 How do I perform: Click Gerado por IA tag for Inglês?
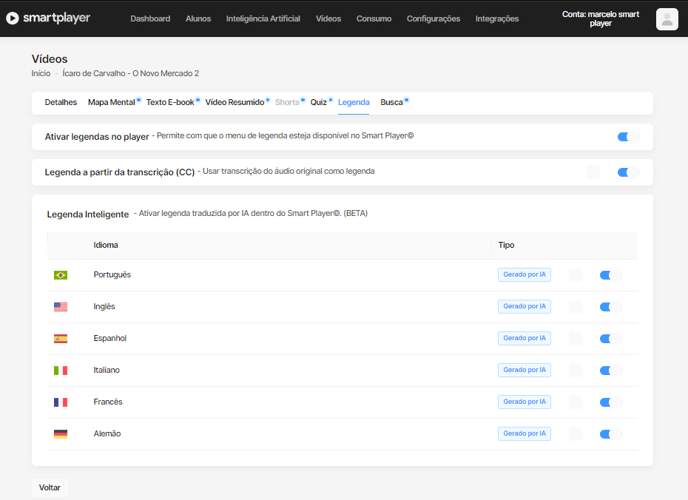524,306
